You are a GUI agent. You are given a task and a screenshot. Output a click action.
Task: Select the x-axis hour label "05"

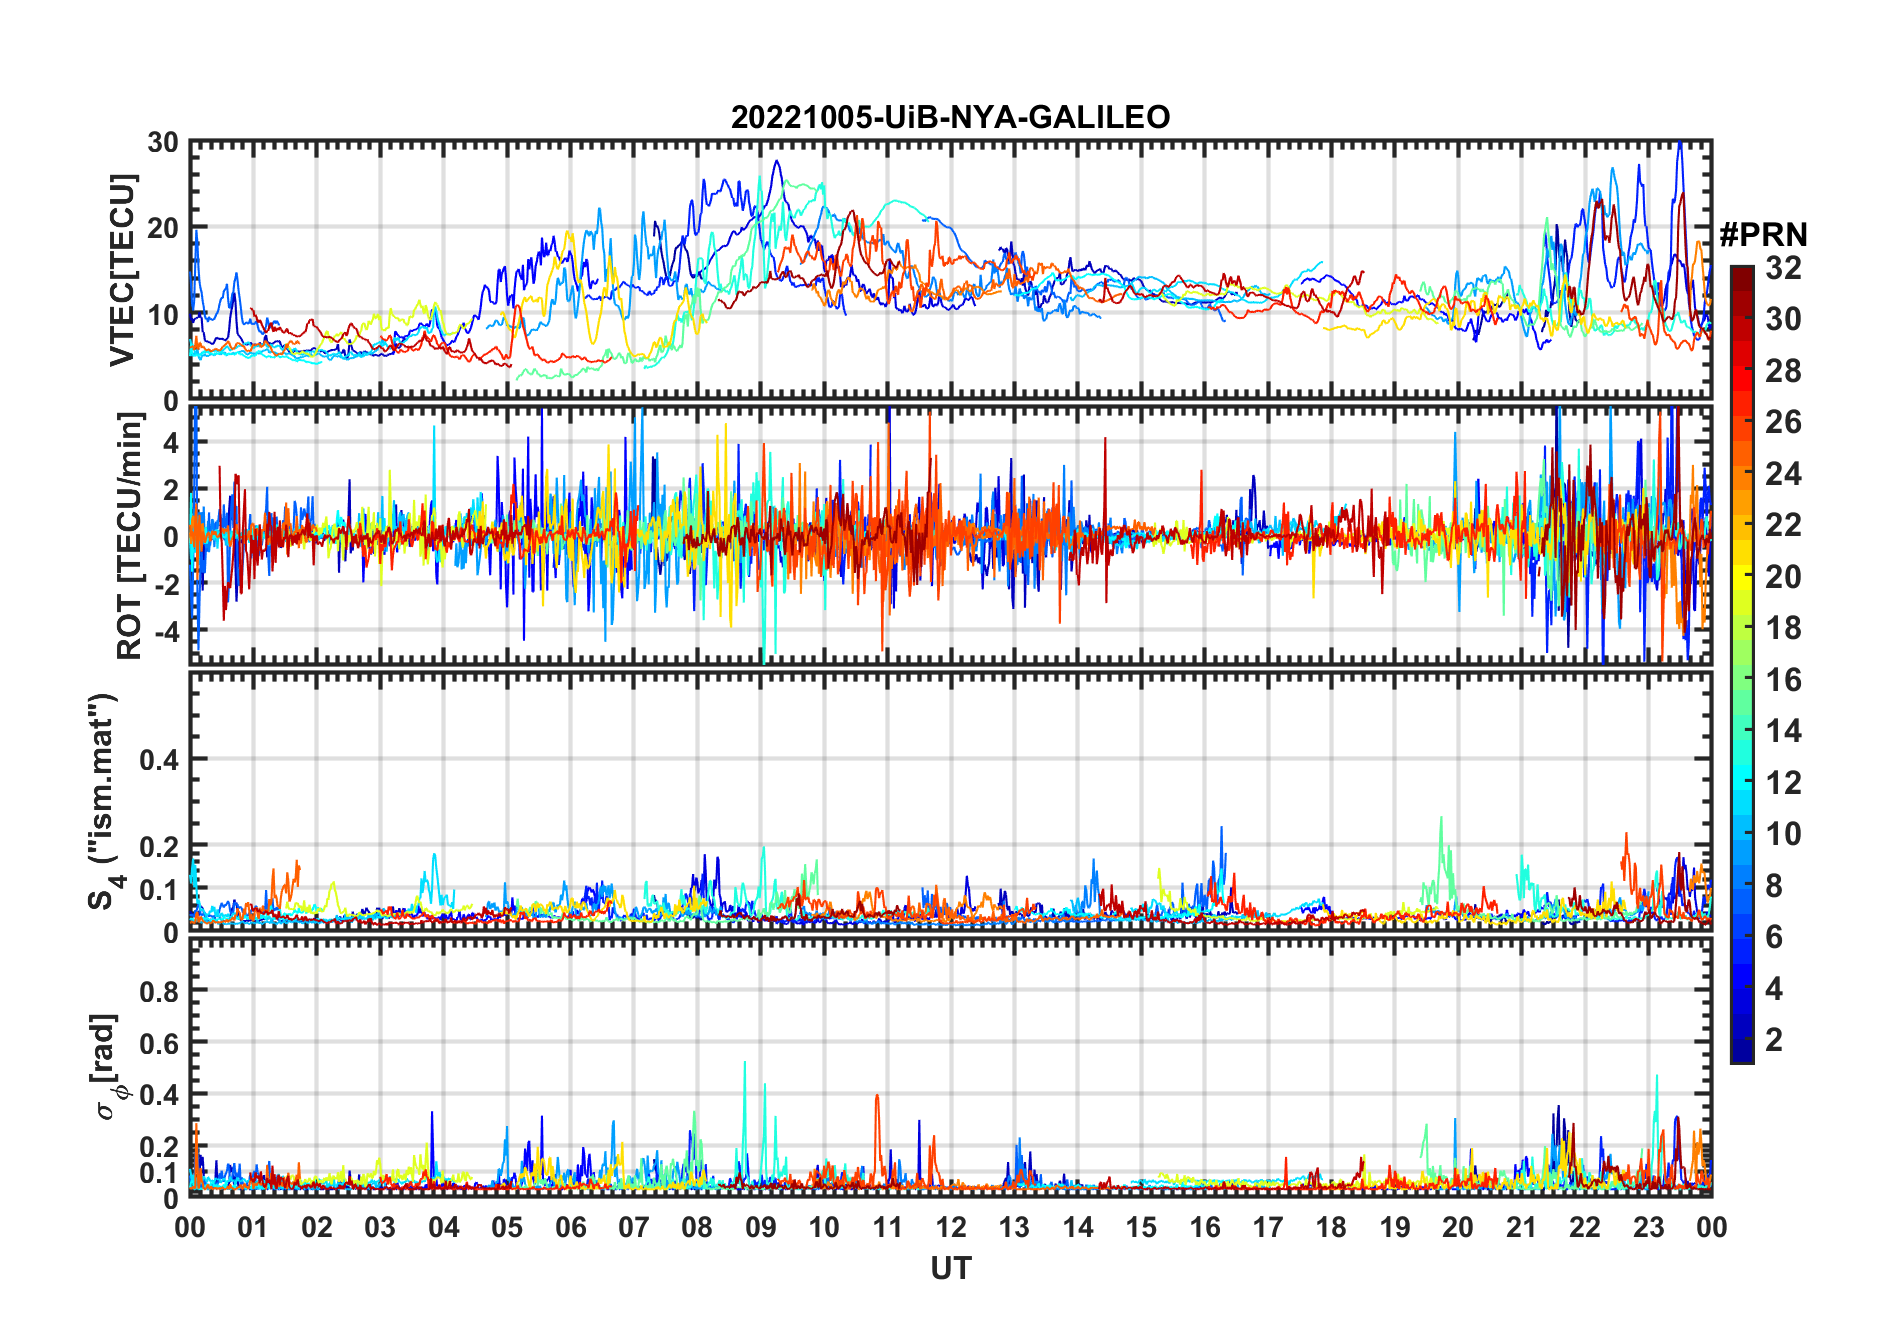(507, 1227)
